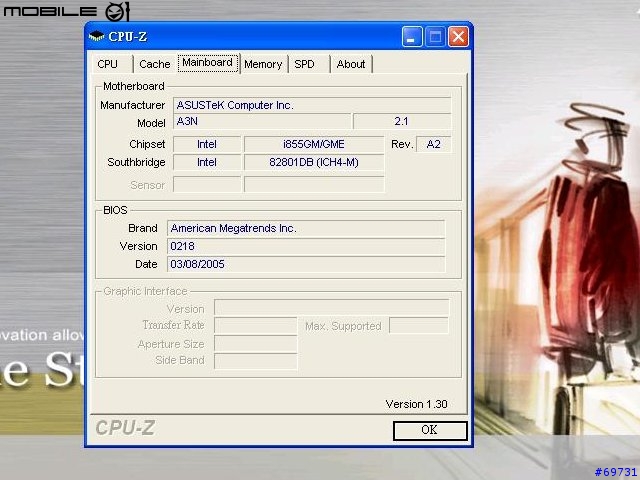Click the Chipset vendor field Intel
This screenshot has height=480, width=640.
207,144
